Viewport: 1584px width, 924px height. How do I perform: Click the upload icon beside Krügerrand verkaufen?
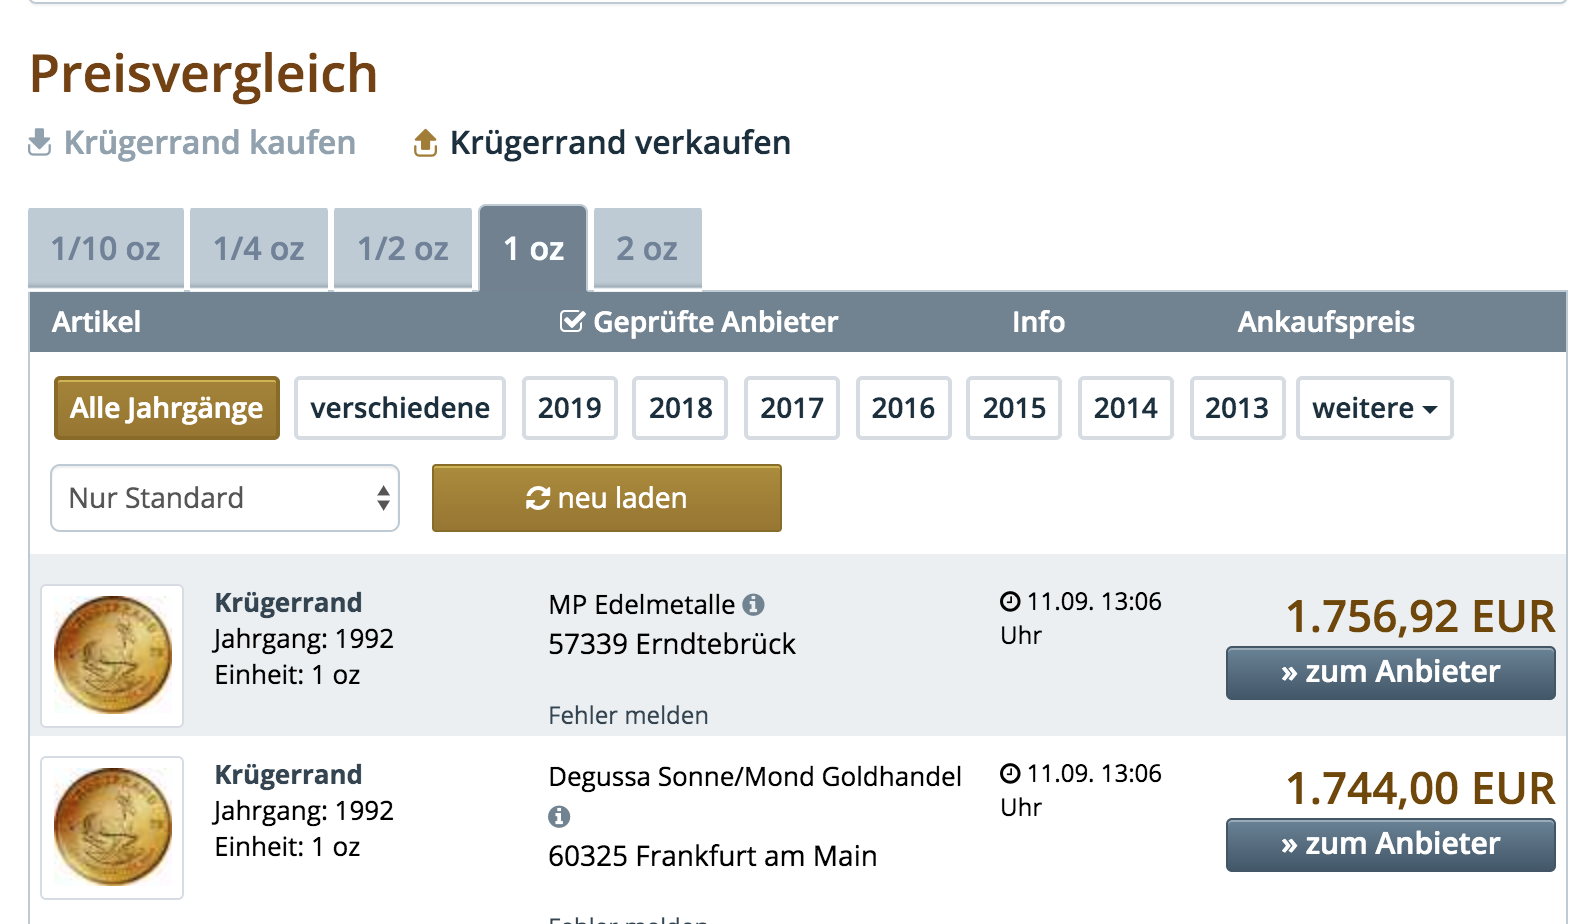426,144
